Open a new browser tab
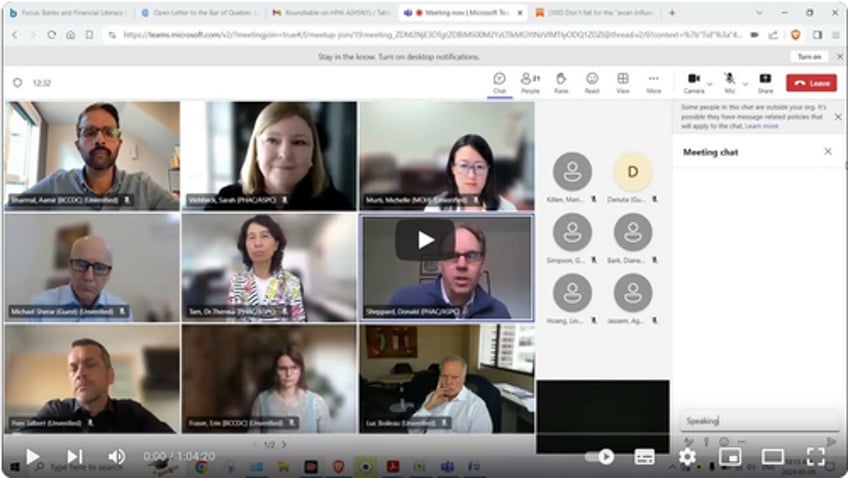 [672, 12]
